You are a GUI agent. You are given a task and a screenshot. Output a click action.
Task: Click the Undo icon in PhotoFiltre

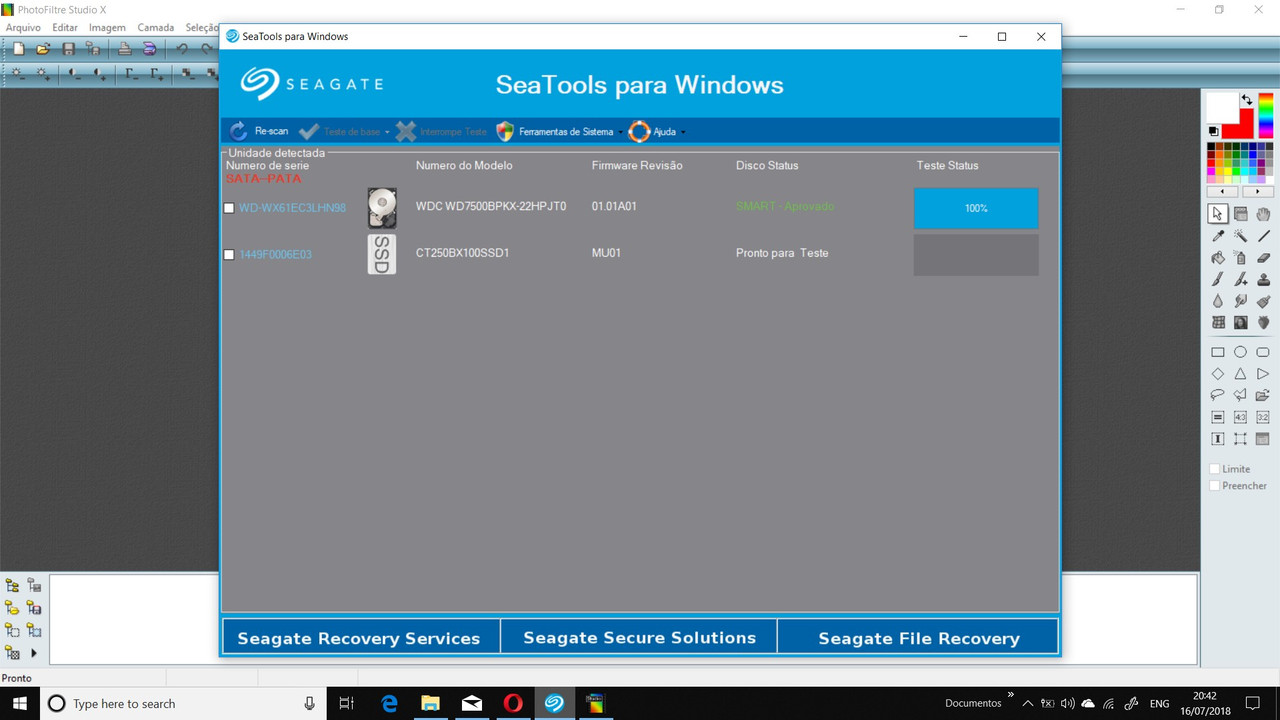(183, 48)
